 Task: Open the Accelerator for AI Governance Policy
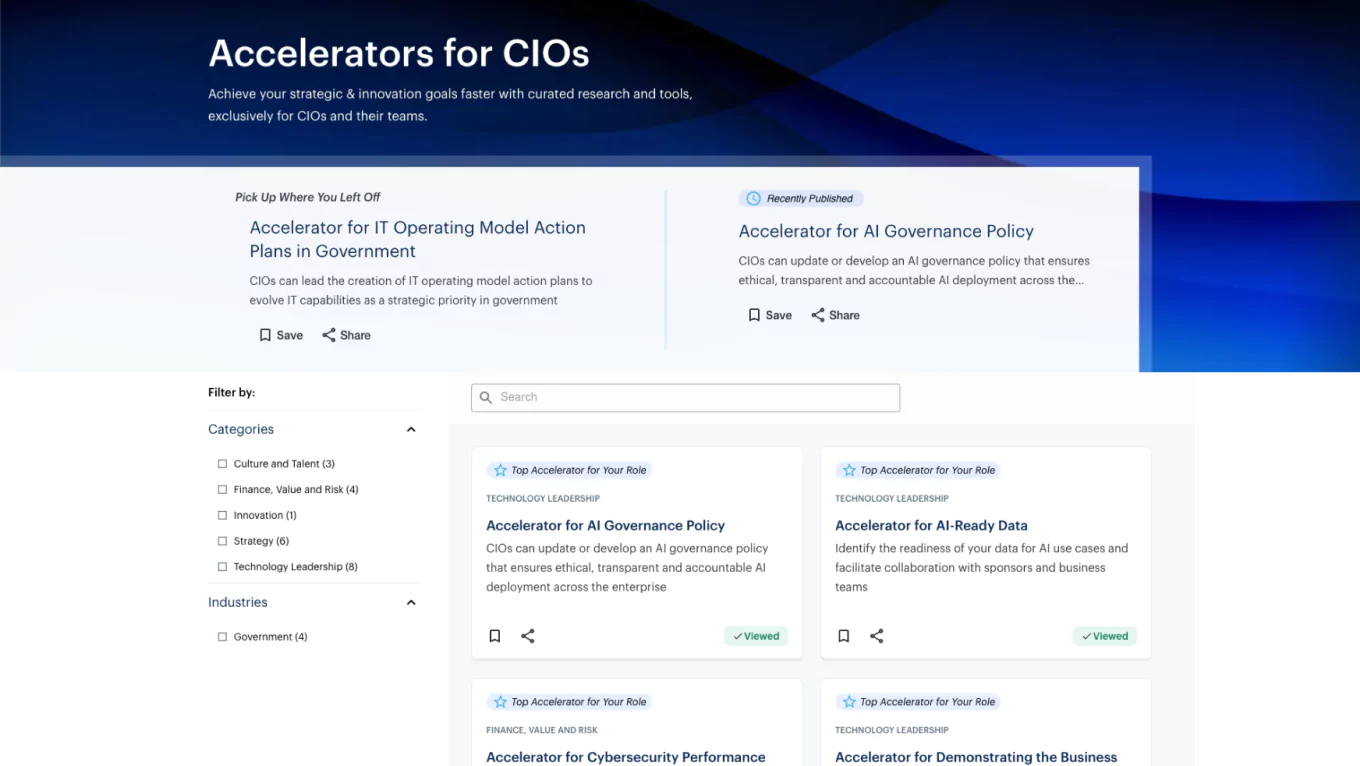(605, 525)
